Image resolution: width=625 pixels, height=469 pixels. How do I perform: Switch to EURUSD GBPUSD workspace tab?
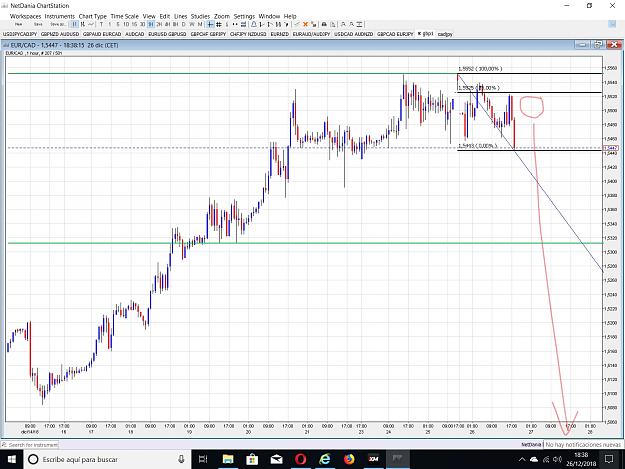167,34
